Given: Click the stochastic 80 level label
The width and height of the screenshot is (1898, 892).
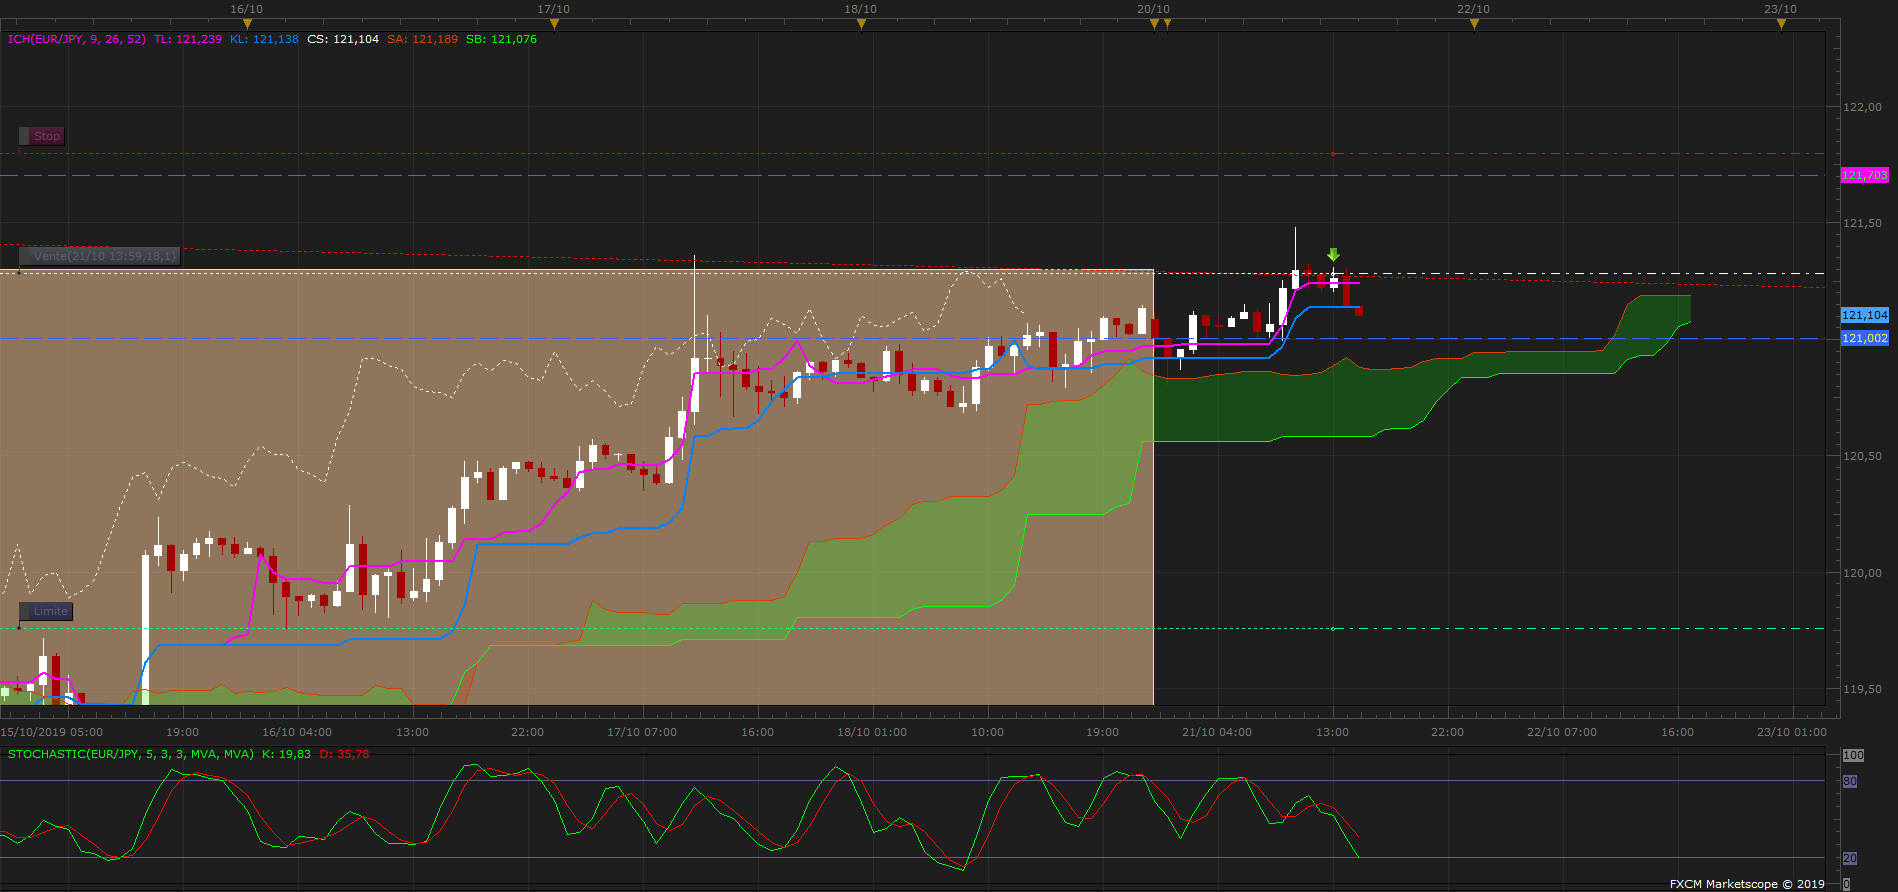Looking at the screenshot, I should [1850, 781].
